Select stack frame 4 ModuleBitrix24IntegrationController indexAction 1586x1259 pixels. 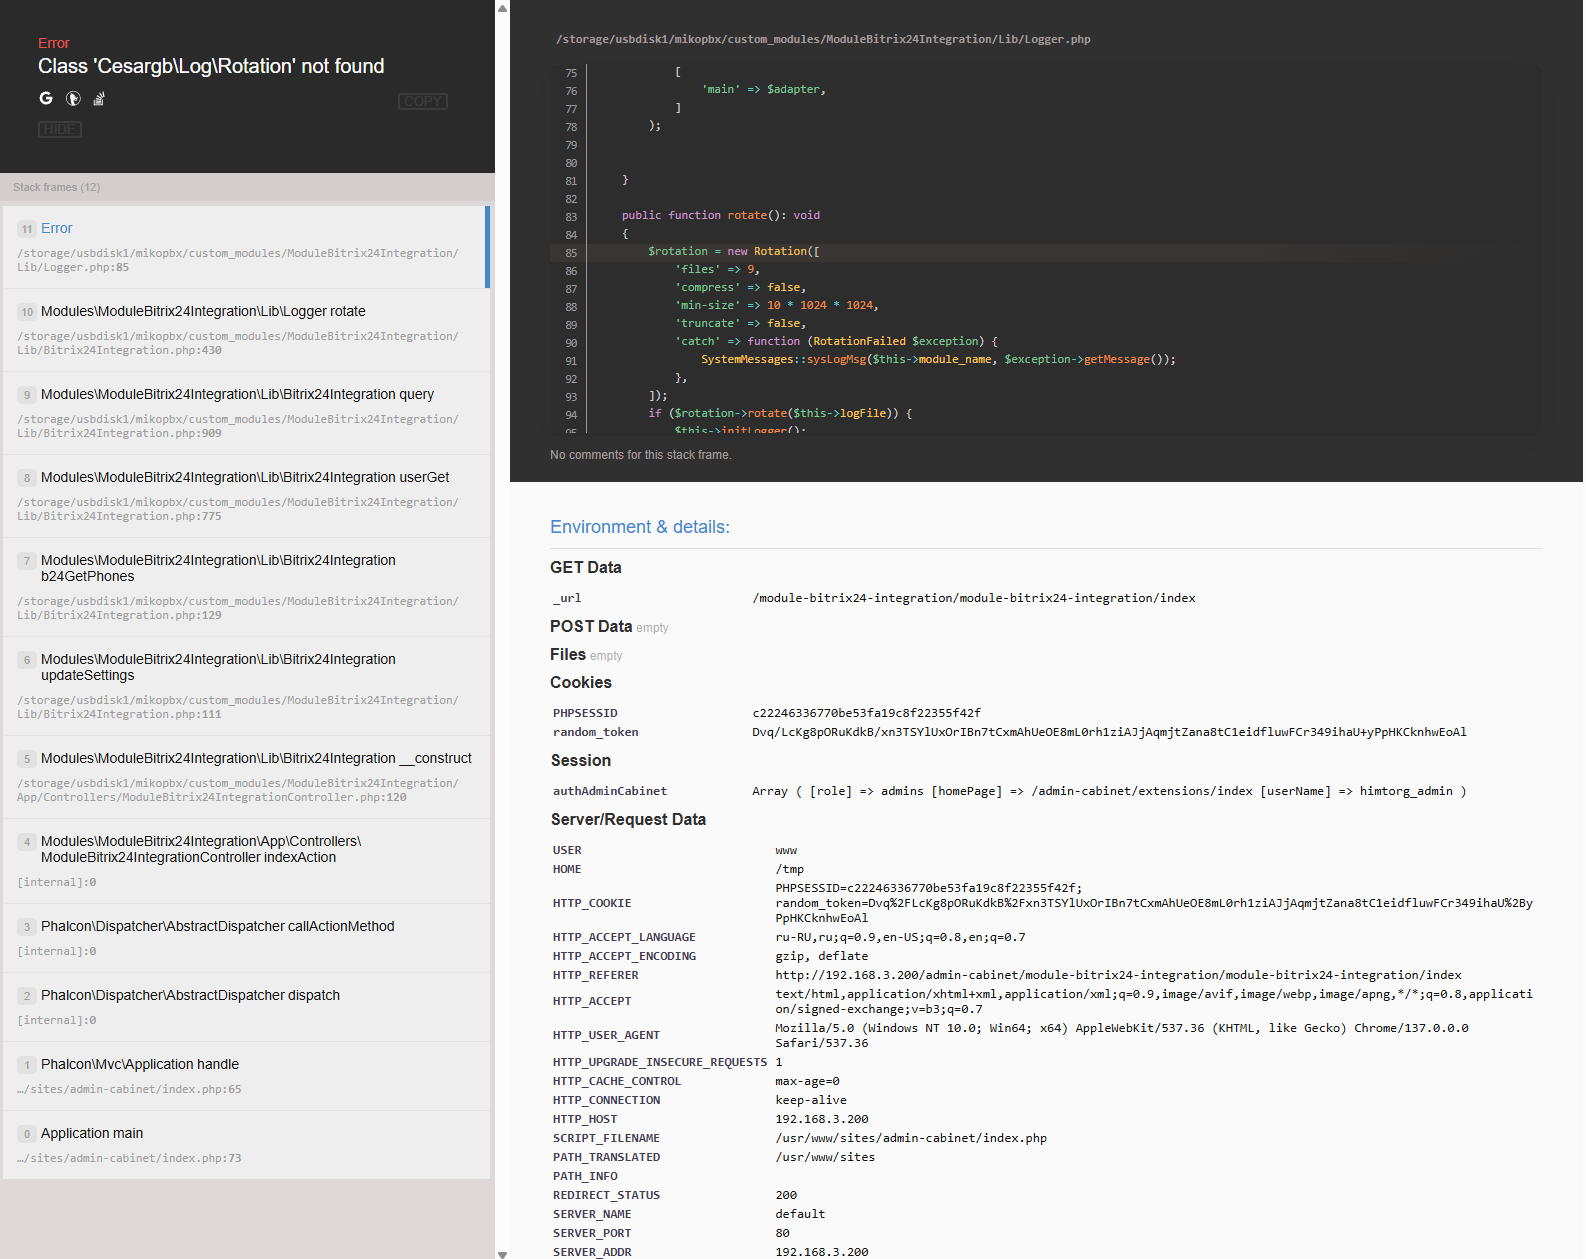(246, 861)
